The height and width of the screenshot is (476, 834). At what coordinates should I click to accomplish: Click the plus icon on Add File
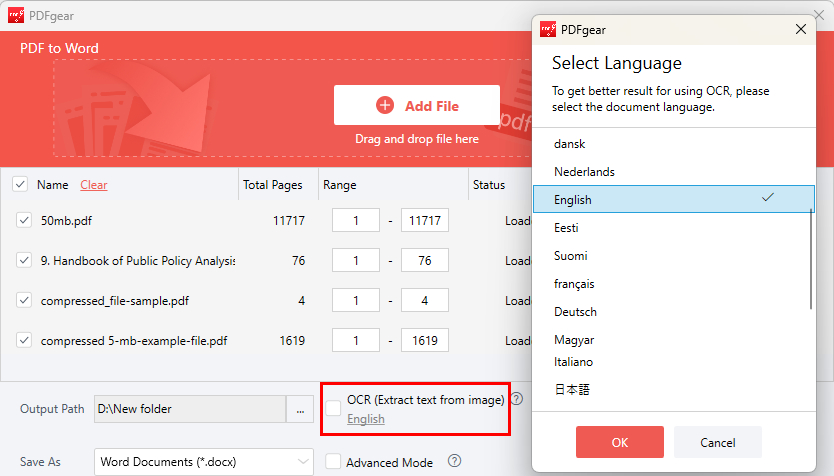(x=385, y=106)
